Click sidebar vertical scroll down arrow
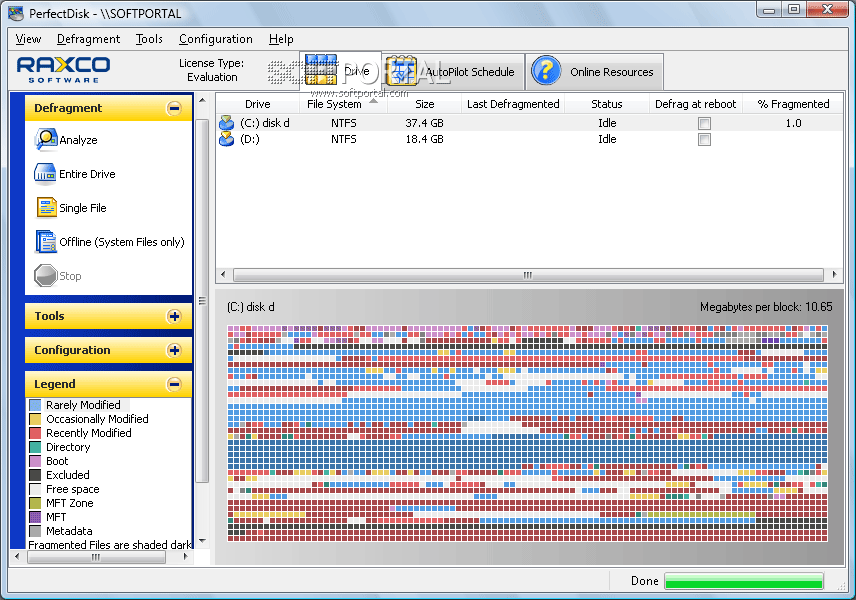 click(x=202, y=541)
